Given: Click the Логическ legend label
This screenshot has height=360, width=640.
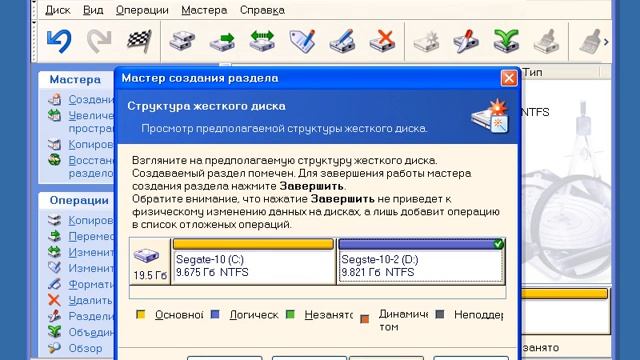Looking at the screenshot, I should (253, 315).
